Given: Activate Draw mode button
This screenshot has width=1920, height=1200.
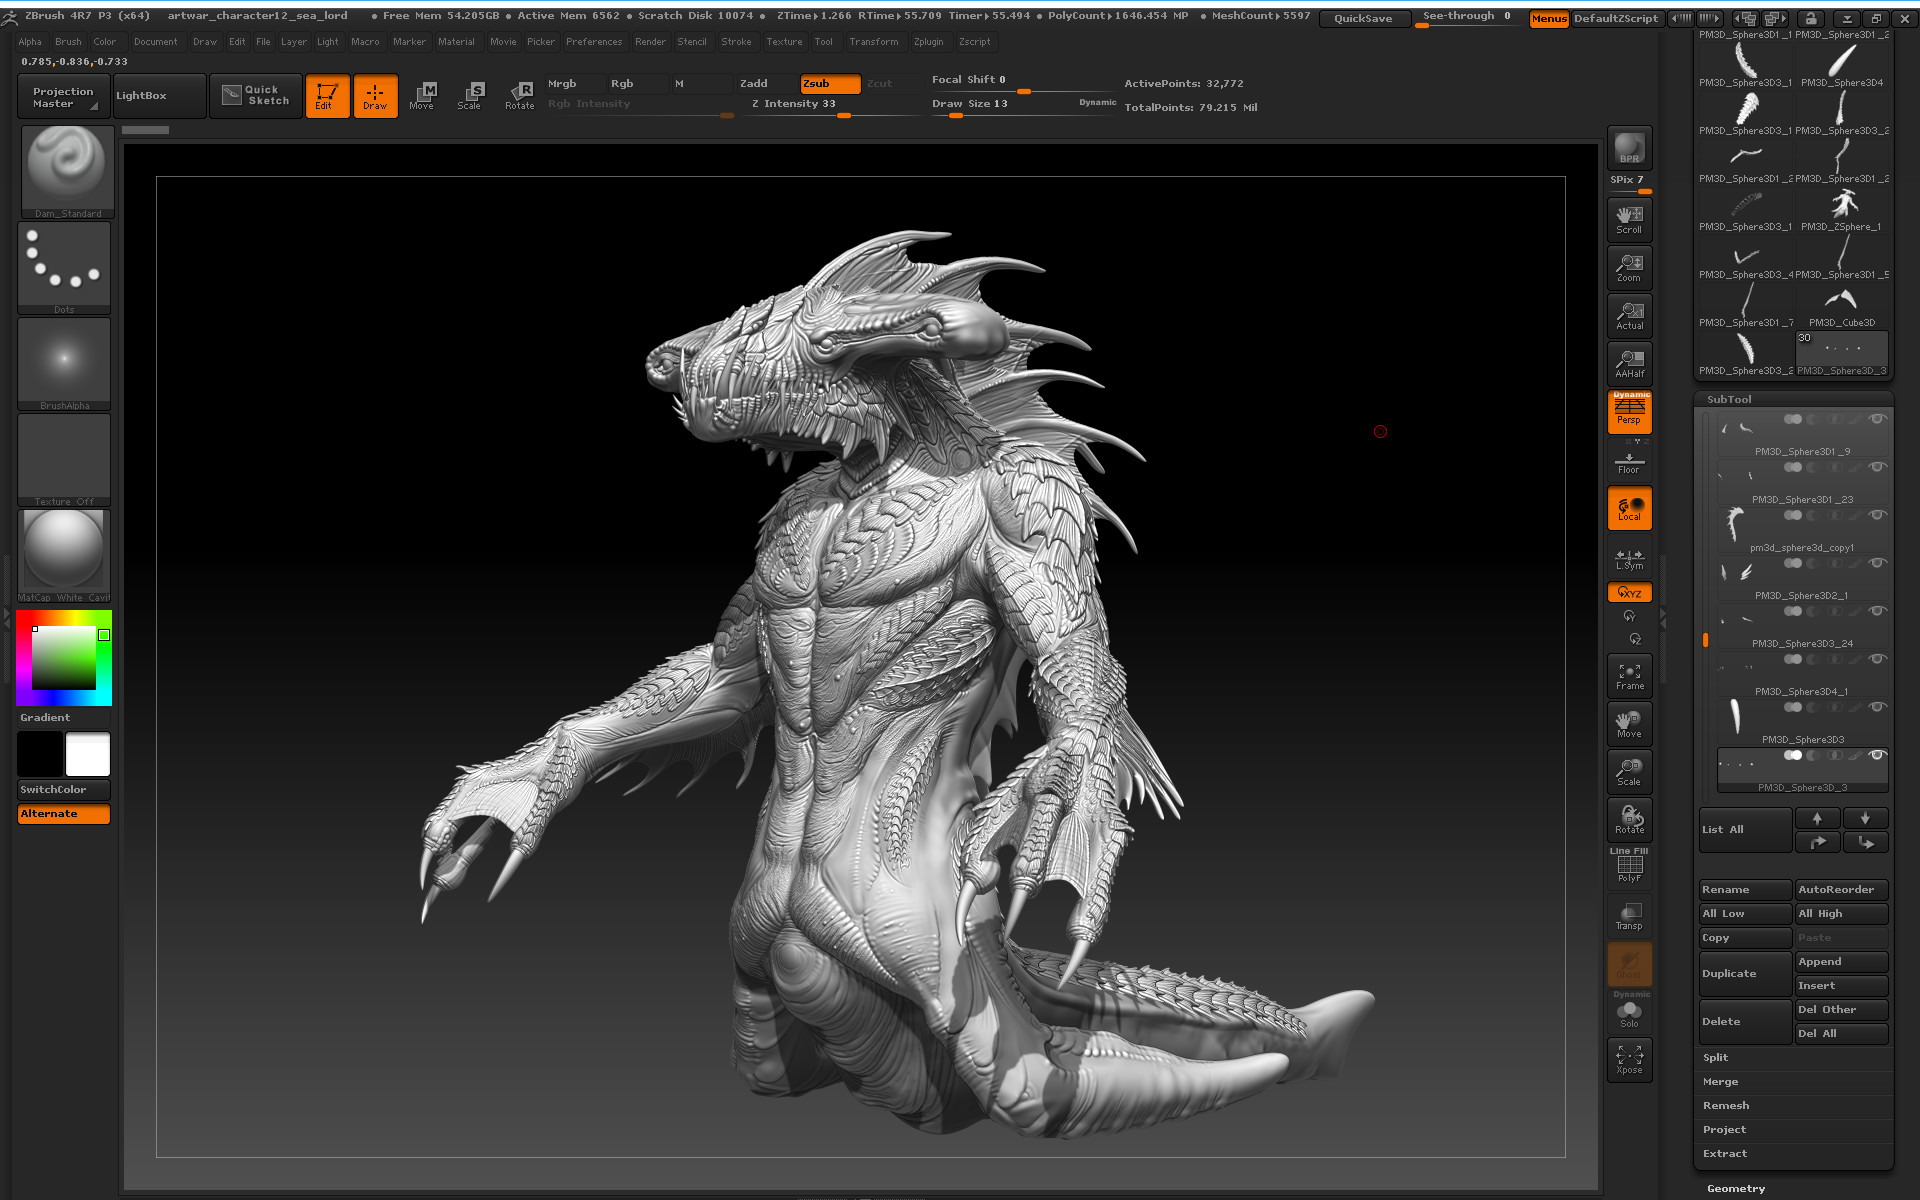Looking at the screenshot, I should pyautogui.click(x=375, y=96).
